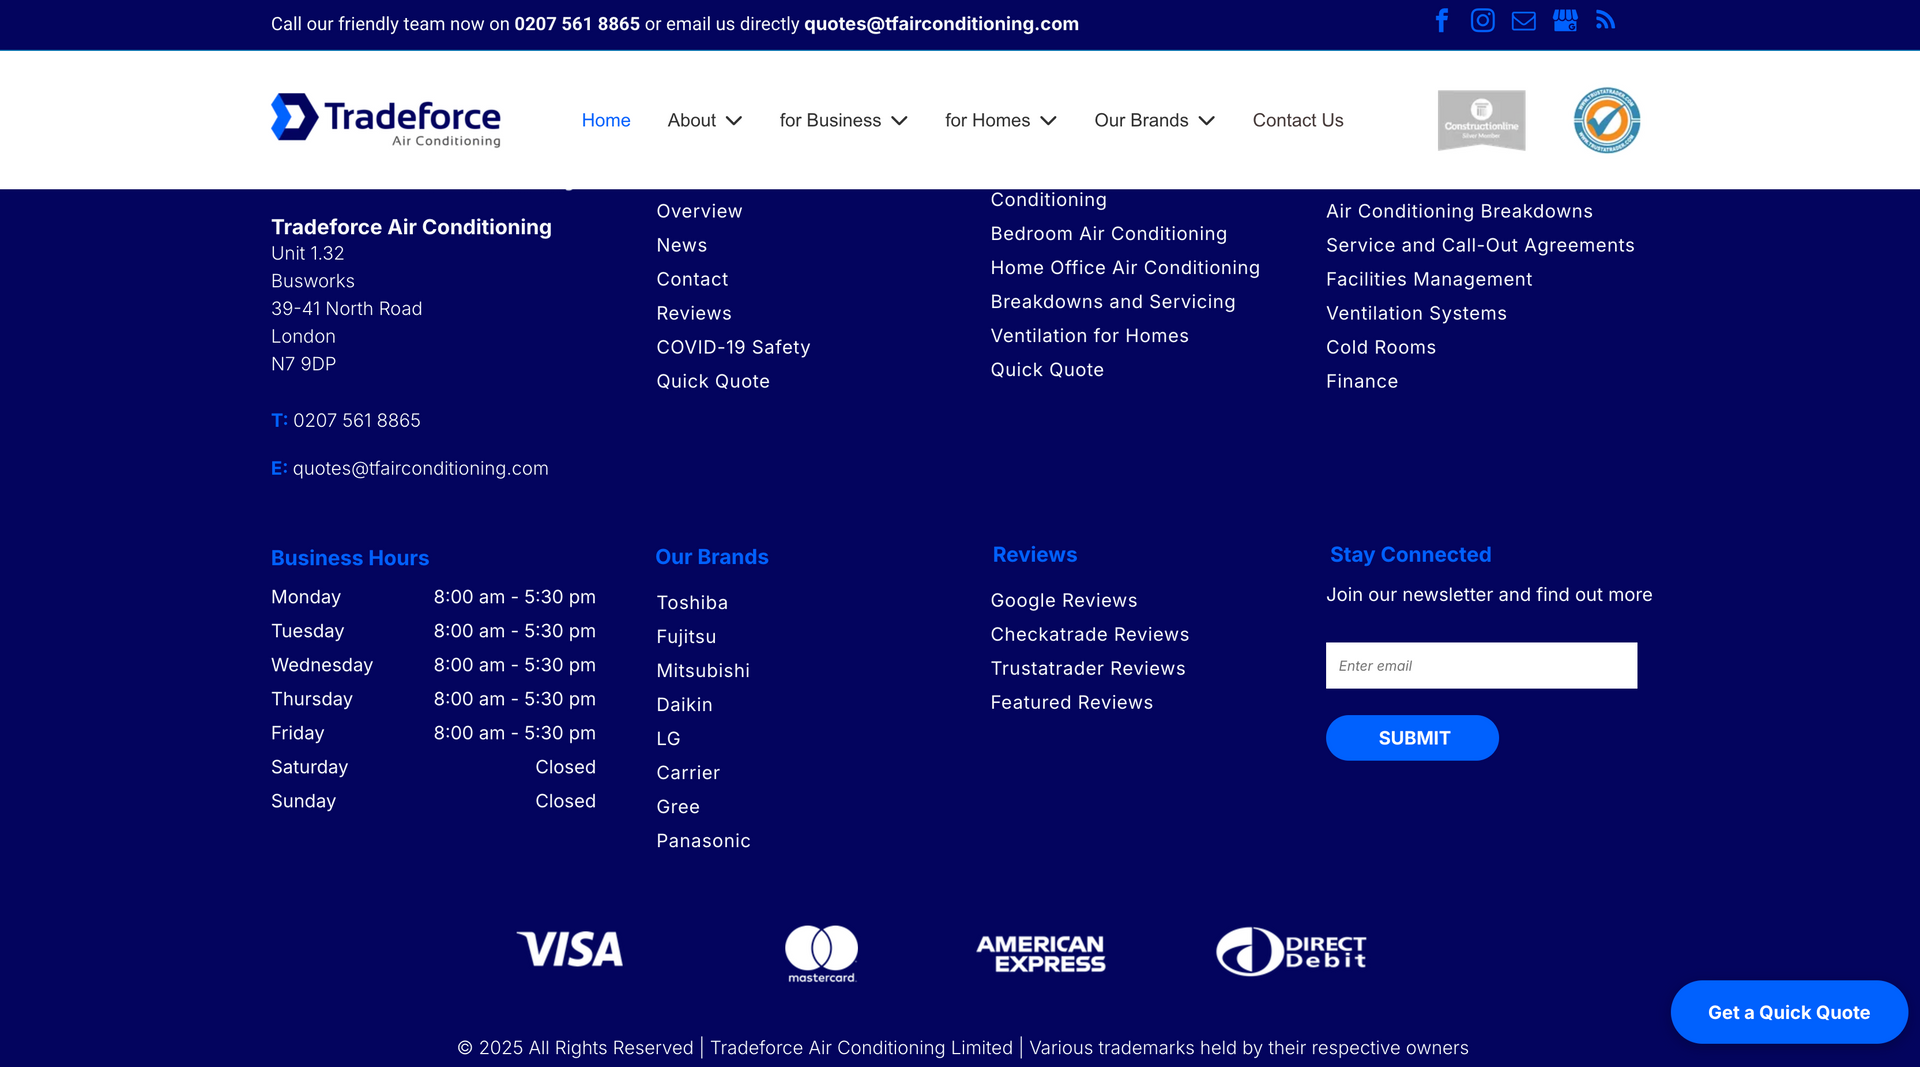Open the Instagram social icon
This screenshot has height=1067, width=1920.
point(1482,21)
